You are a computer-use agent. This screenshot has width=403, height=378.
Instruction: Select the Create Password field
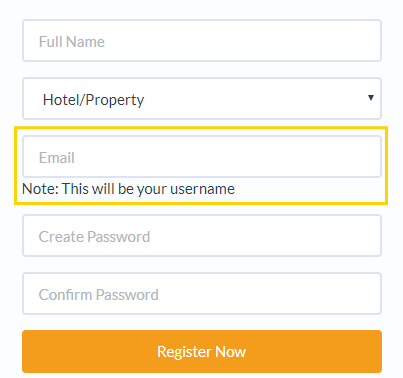[x=202, y=236]
